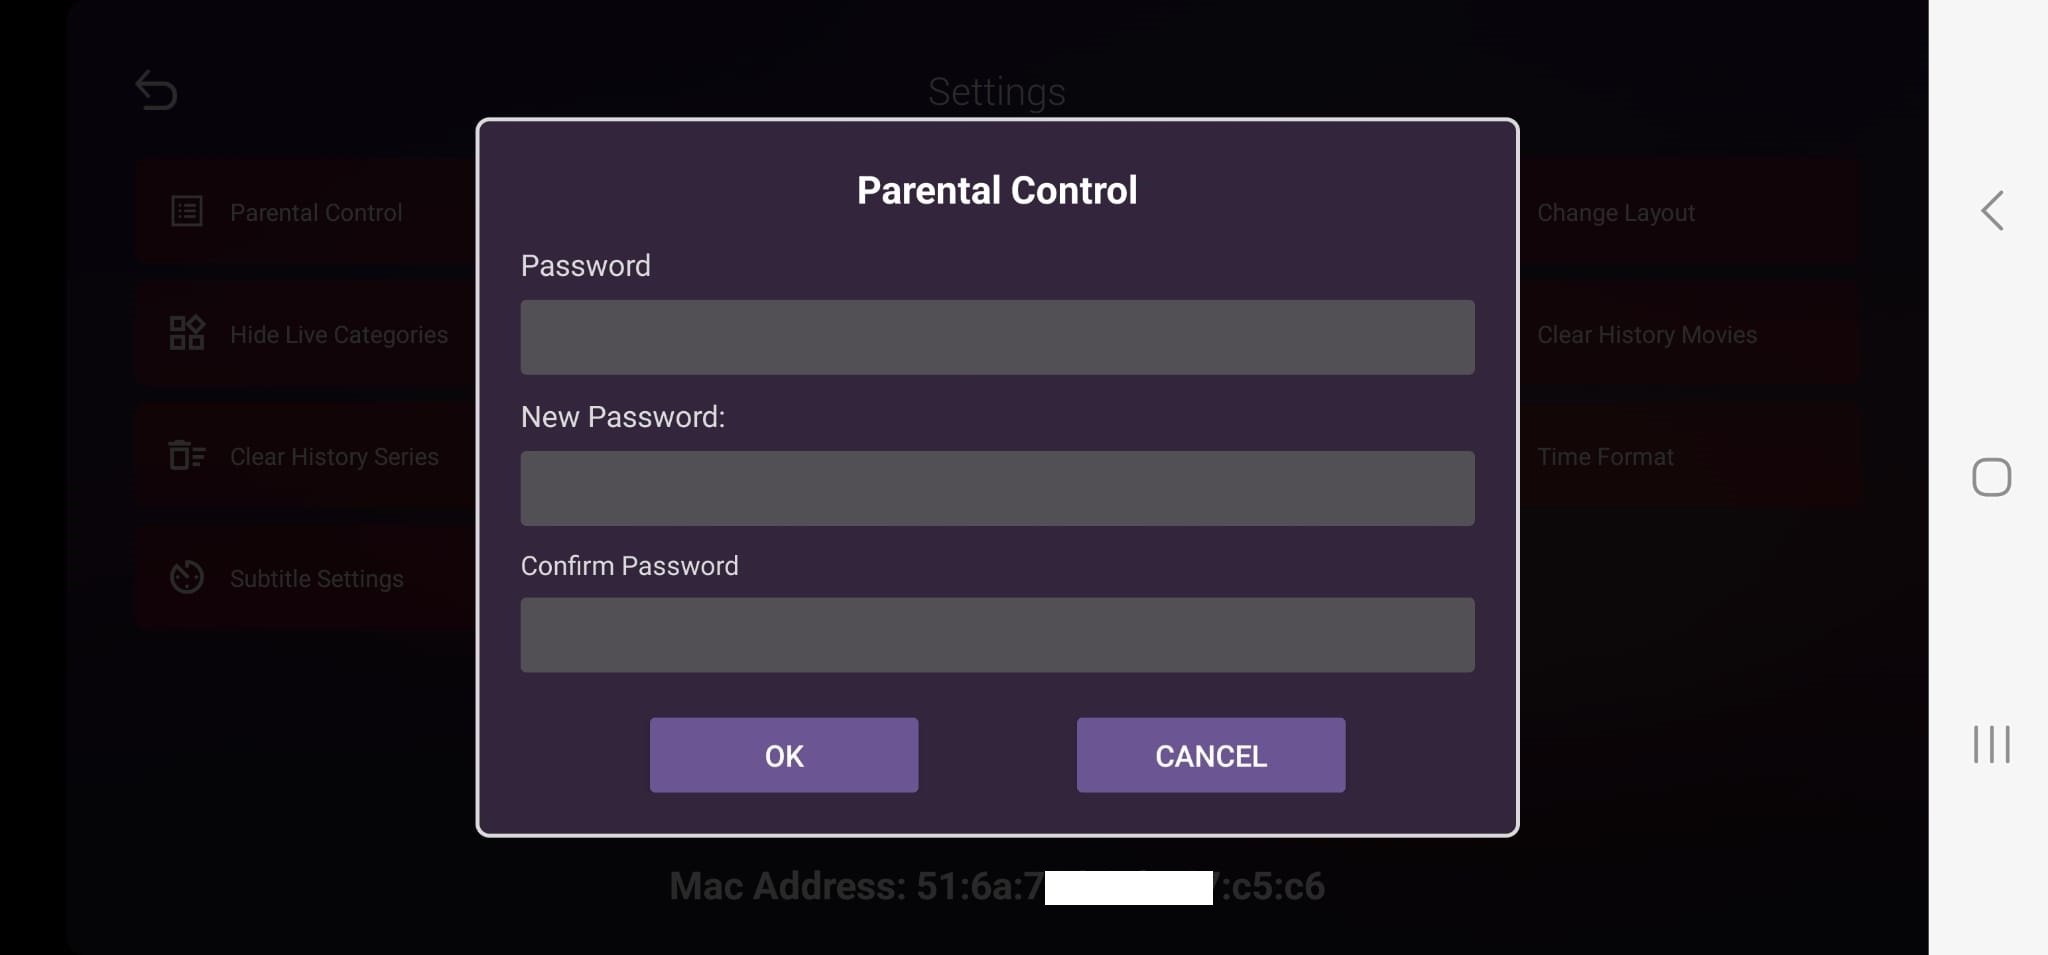
Task: Open the Time Format setting
Action: (1605, 456)
